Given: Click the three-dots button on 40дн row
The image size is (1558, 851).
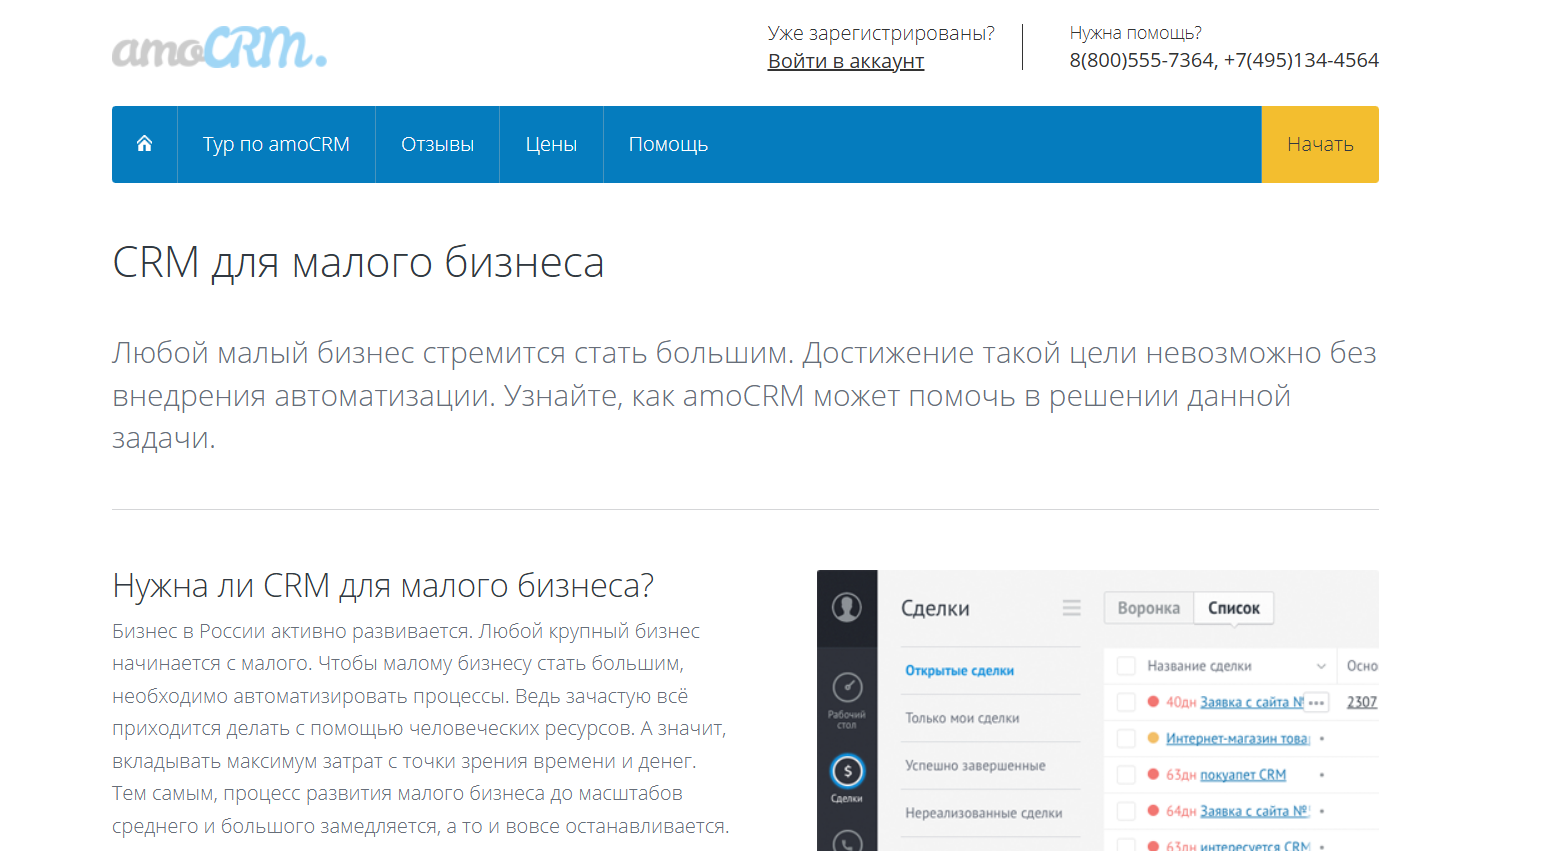Looking at the screenshot, I should pyautogui.click(x=1316, y=703).
